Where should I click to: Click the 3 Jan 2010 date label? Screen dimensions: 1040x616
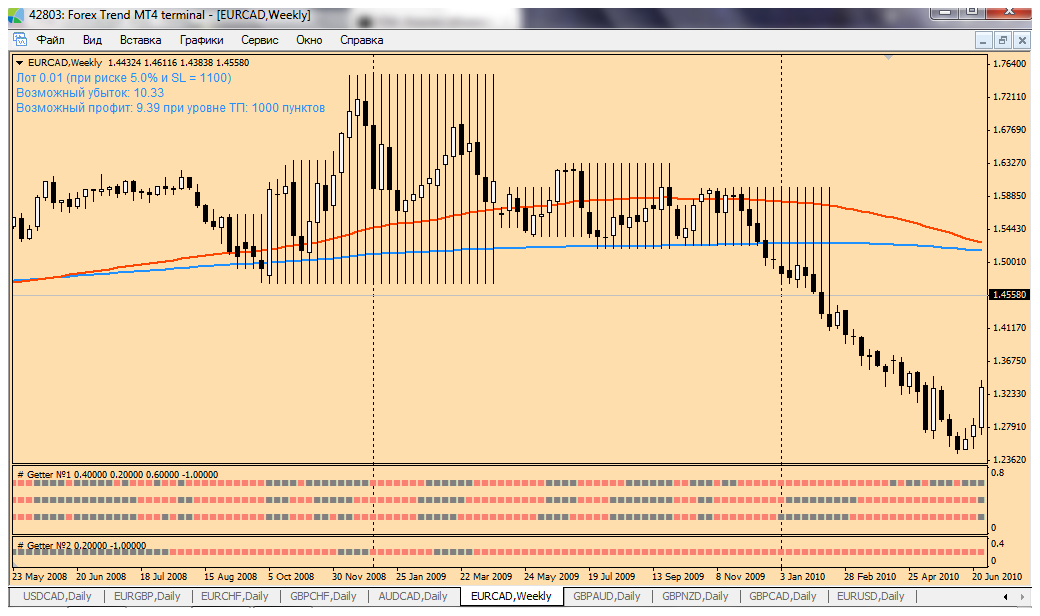803,576
